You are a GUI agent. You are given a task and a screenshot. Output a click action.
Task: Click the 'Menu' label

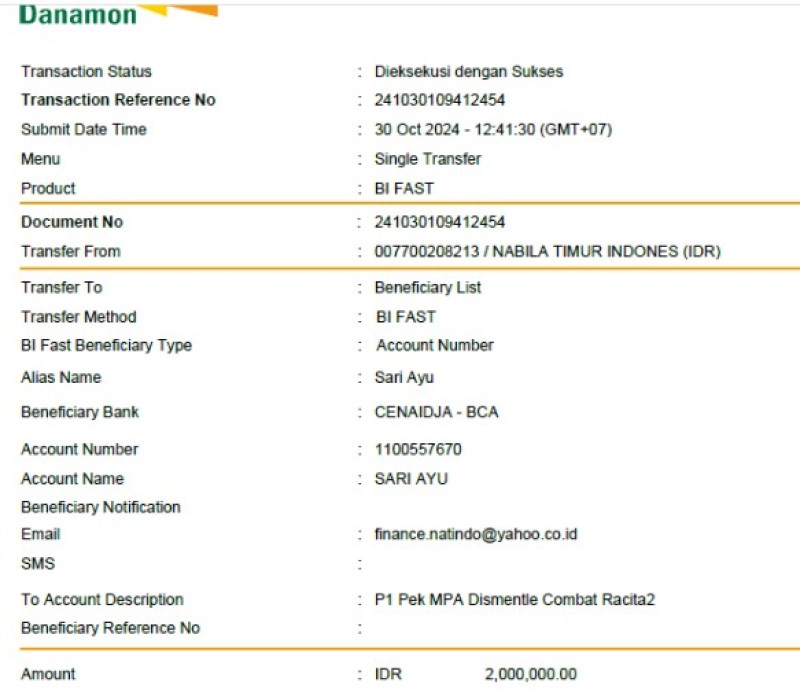(x=40, y=159)
